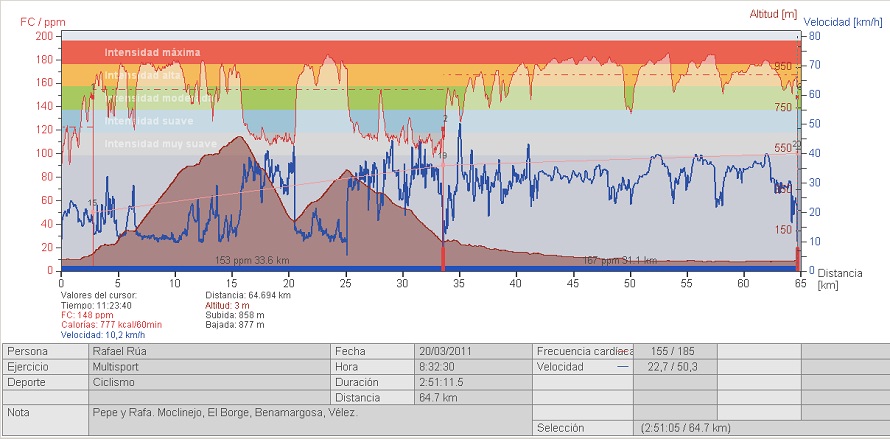Select the speed value '22,7 / 50,3'

[673, 367]
